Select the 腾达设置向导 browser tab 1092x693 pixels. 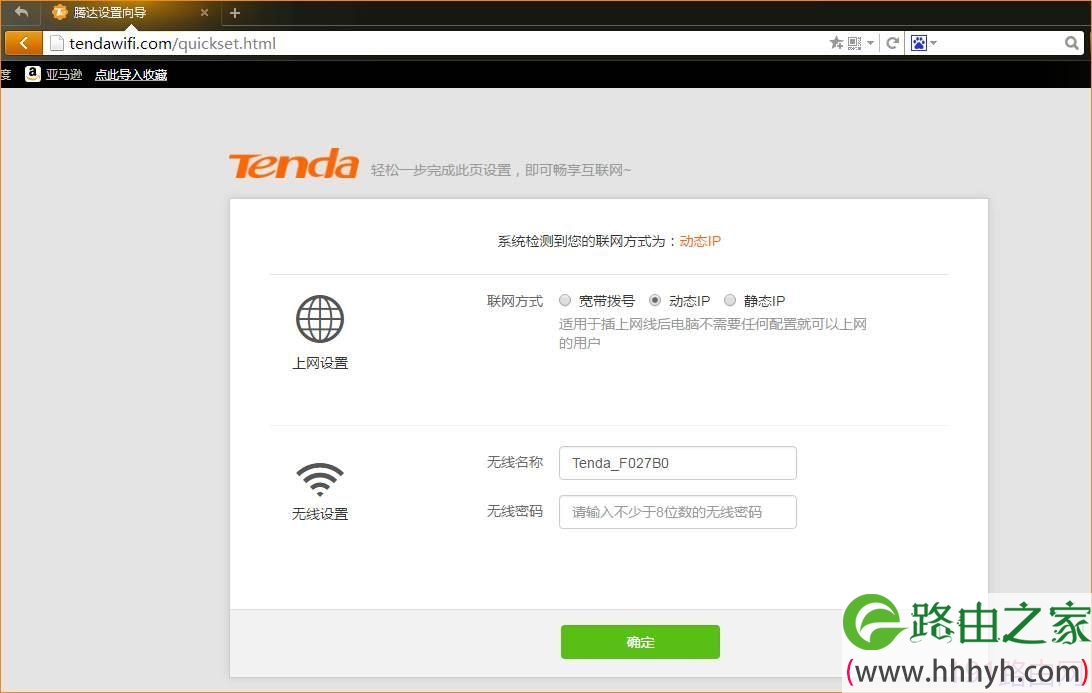[x=130, y=13]
